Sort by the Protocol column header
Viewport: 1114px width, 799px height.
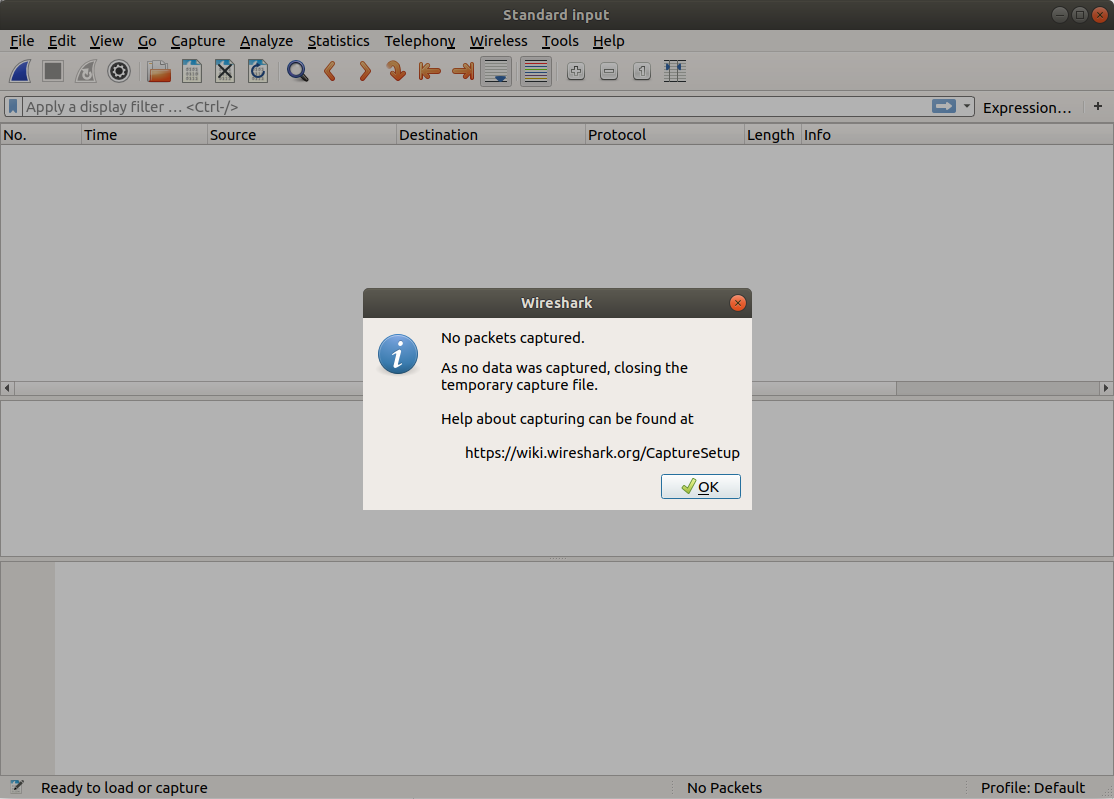(665, 135)
